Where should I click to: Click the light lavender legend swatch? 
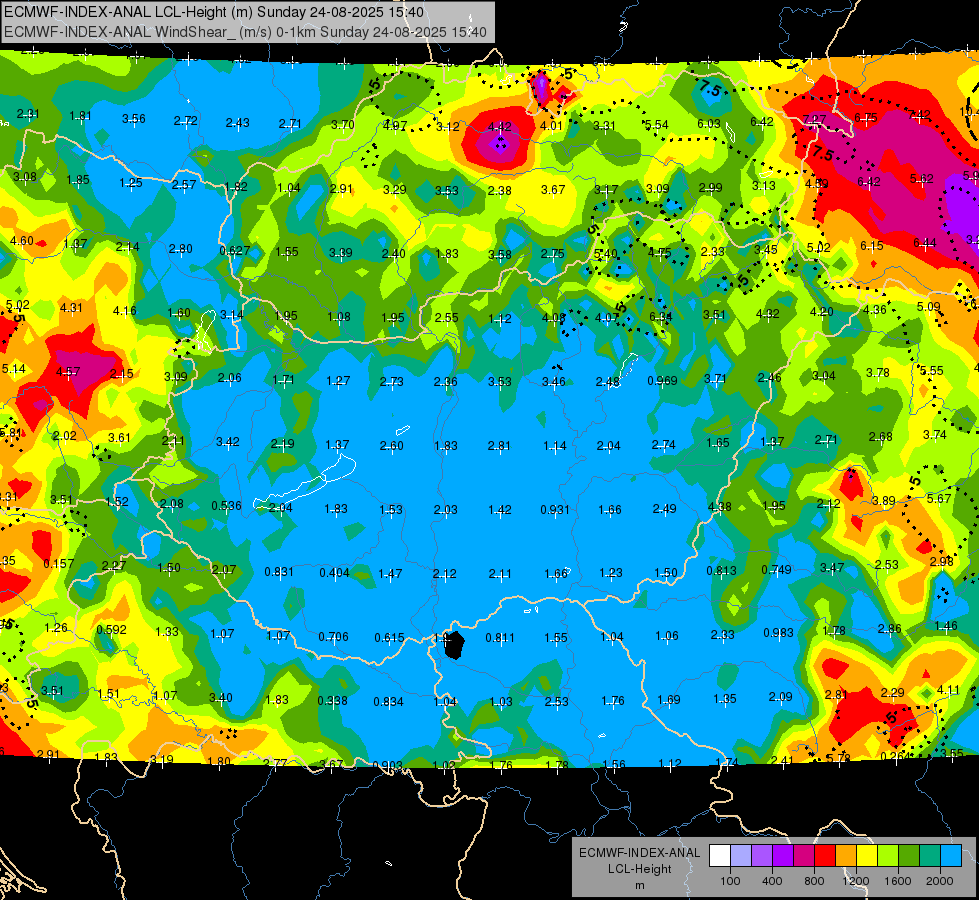740,856
